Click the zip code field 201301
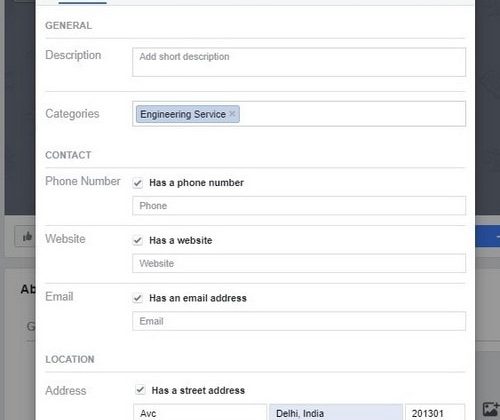 pos(435,413)
